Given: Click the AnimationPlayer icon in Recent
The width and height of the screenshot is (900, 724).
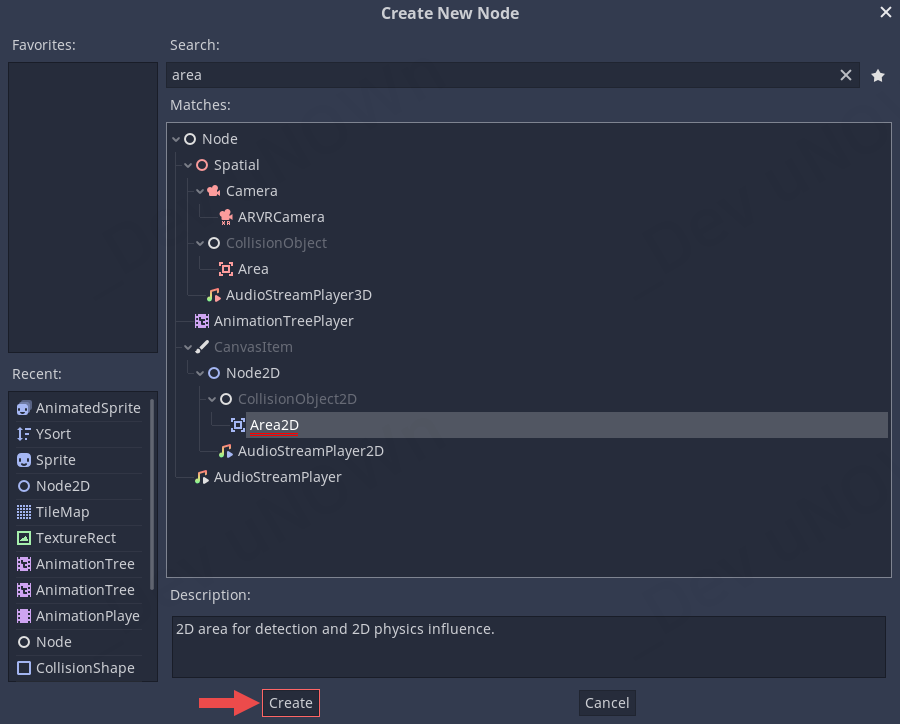Looking at the screenshot, I should click(x=24, y=616).
